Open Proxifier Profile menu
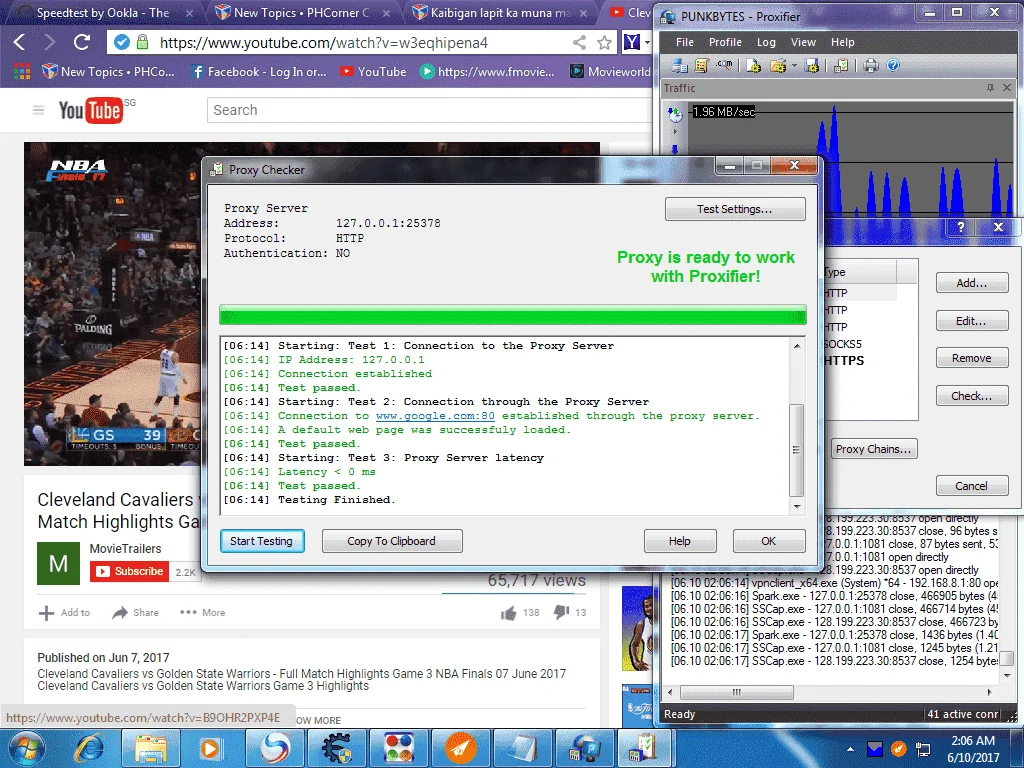1024x768 pixels. click(725, 42)
